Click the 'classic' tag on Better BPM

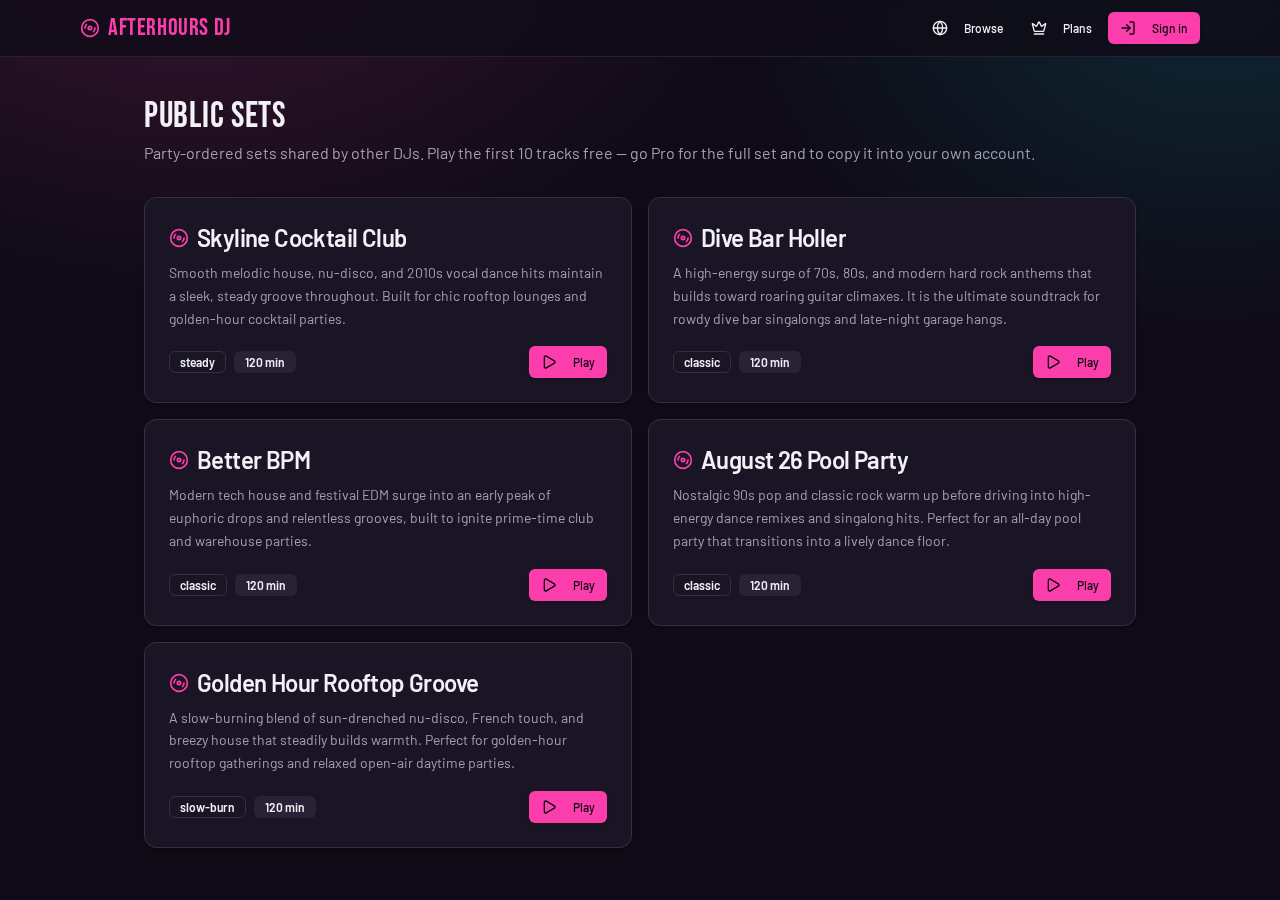(x=198, y=585)
